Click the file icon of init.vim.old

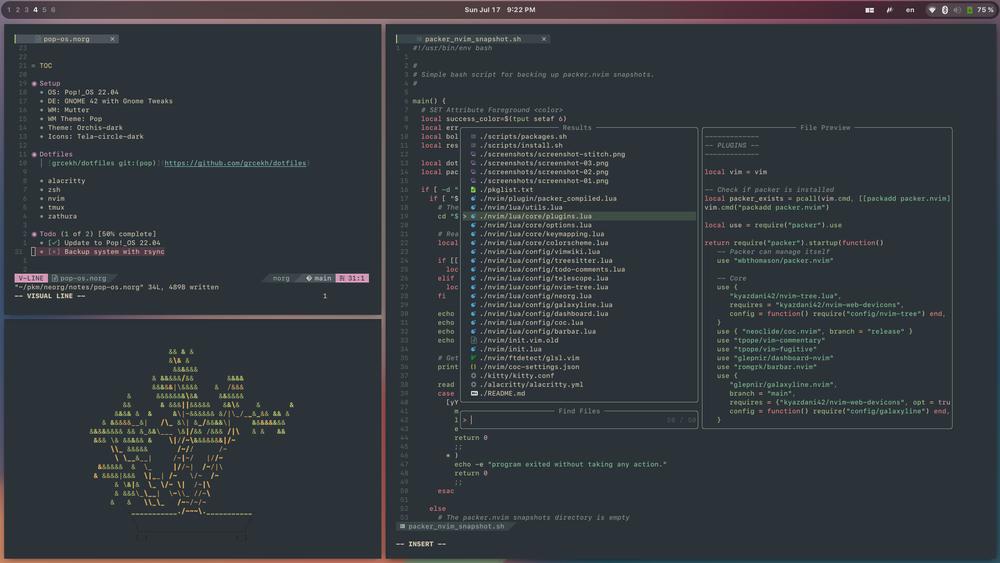tap(473, 340)
